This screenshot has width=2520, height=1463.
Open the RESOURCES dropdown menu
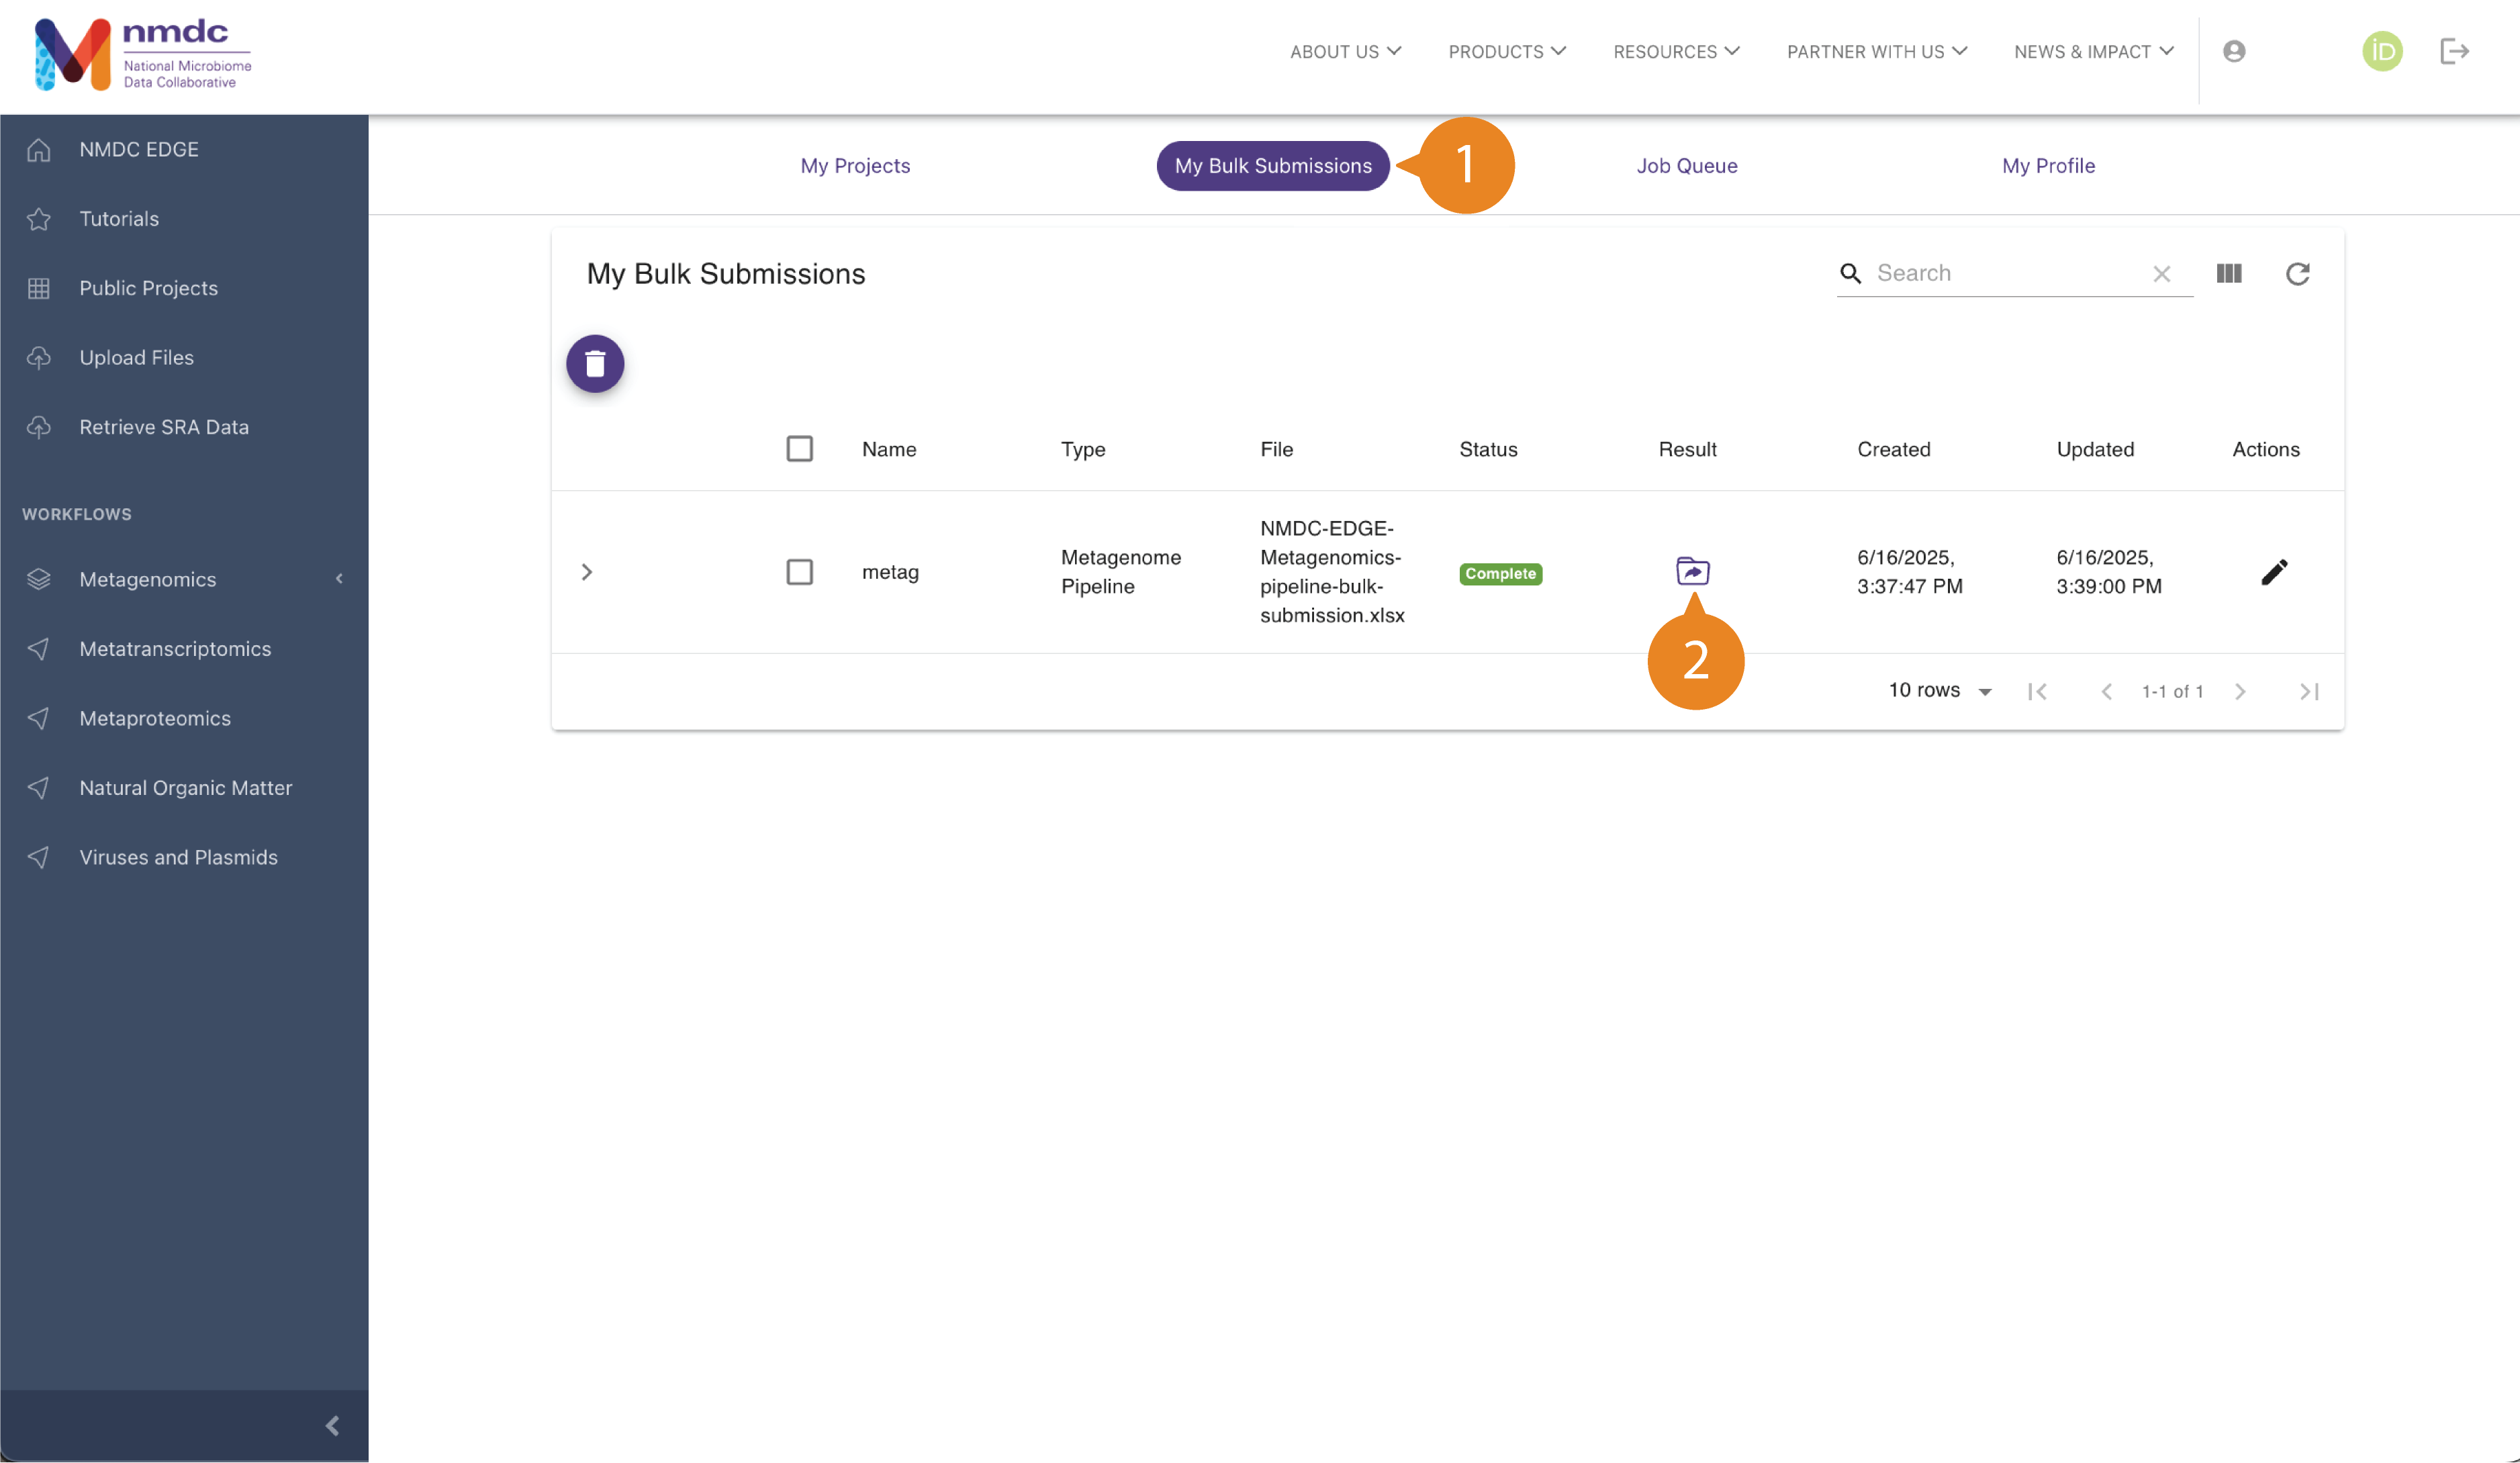tap(1676, 52)
